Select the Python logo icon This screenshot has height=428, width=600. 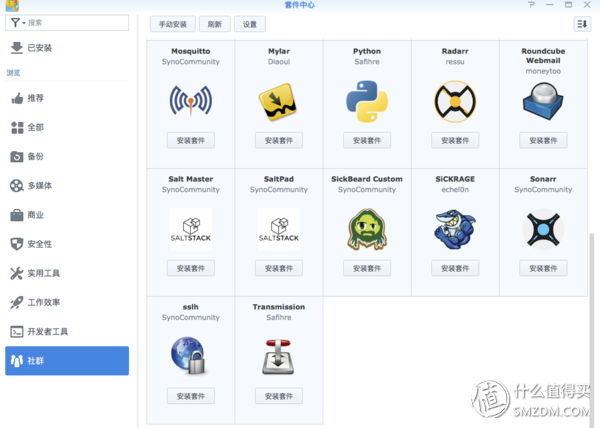366,101
